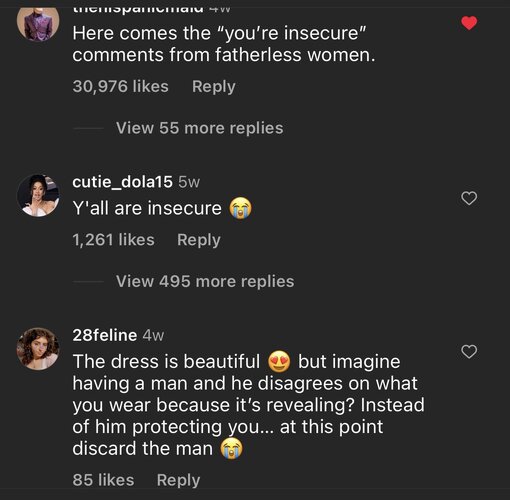
Task: Reply to the fatherless women comment
Action: click(x=214, y=87)
